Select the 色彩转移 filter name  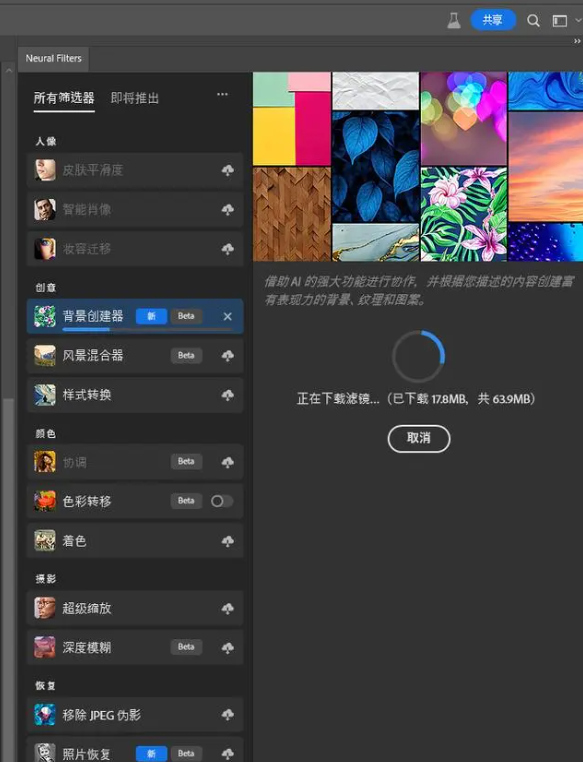86,502
